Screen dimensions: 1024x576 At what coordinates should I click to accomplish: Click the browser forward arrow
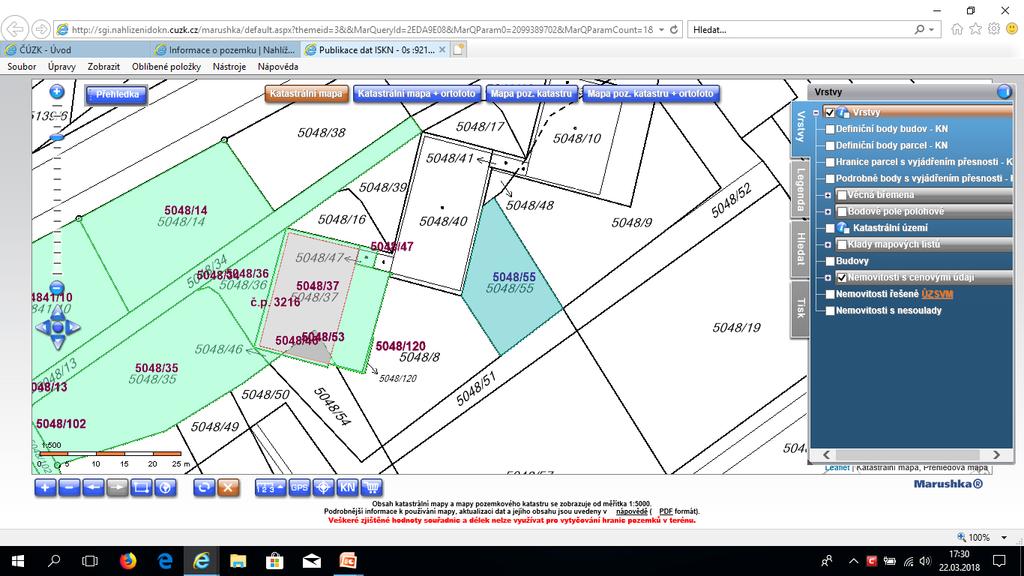(40, 29)
